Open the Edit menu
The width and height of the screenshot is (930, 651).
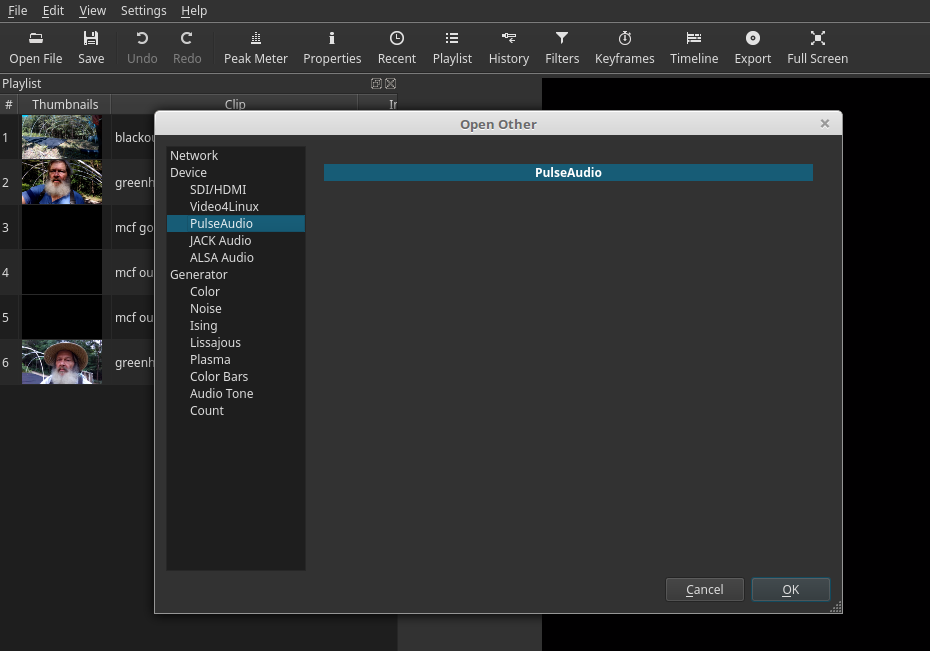[53, 11]
